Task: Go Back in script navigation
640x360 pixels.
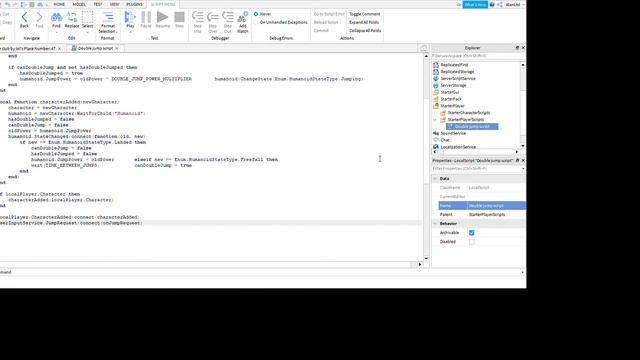Action: [x=24, y=20]
